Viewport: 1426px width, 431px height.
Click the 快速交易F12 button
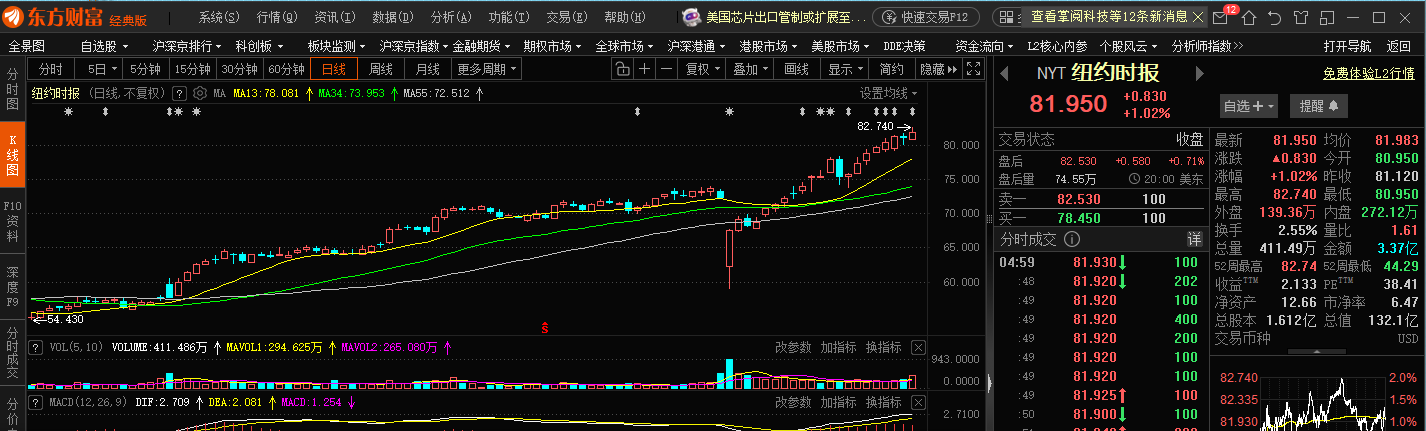(x=925, y=17)
